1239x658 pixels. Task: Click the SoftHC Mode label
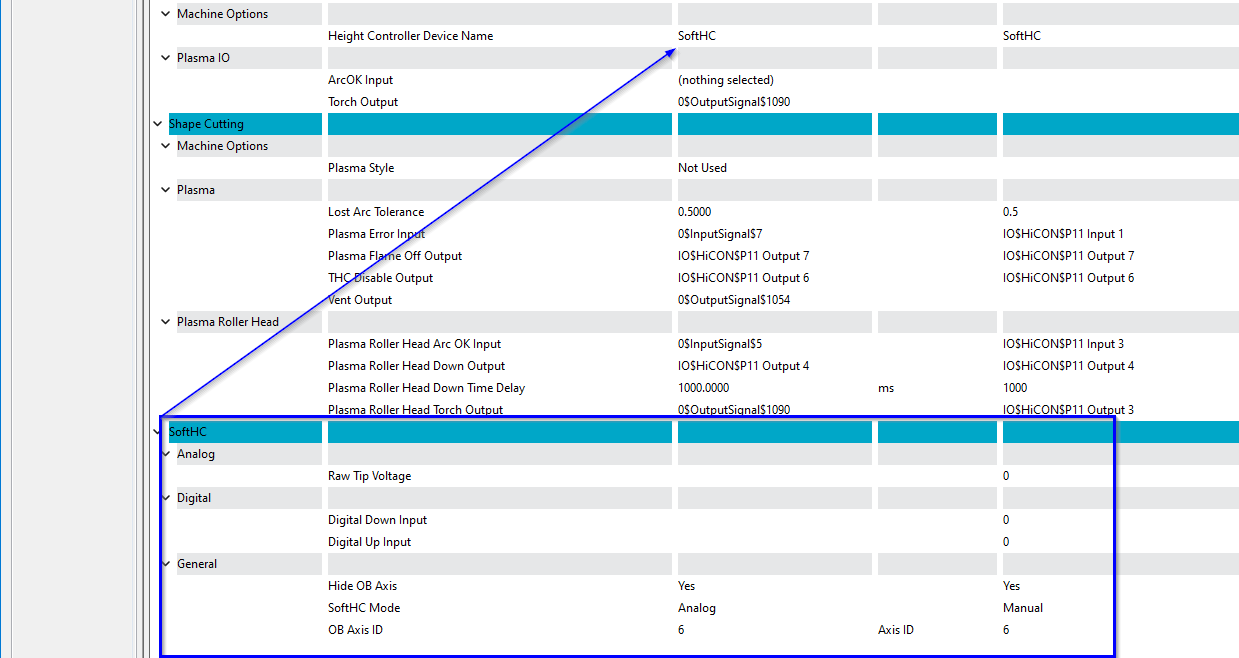(x=364, y=608)
